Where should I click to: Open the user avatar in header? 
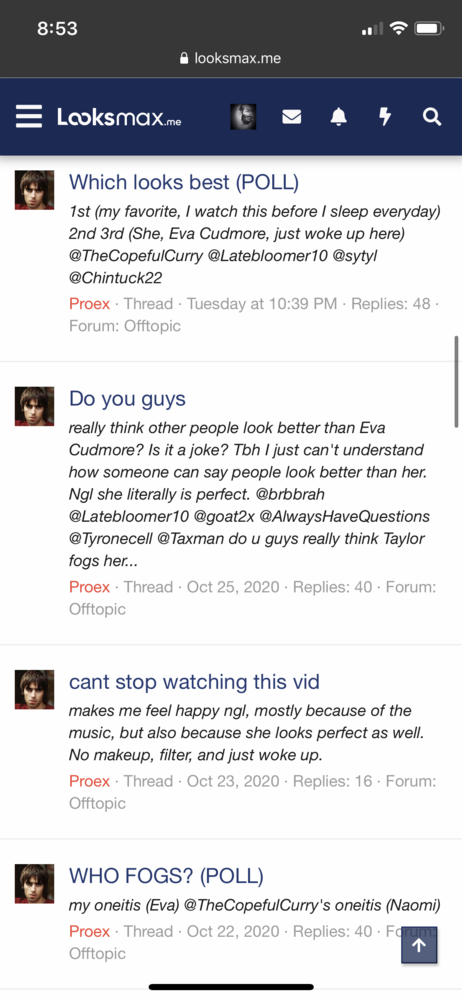[243, 117]
